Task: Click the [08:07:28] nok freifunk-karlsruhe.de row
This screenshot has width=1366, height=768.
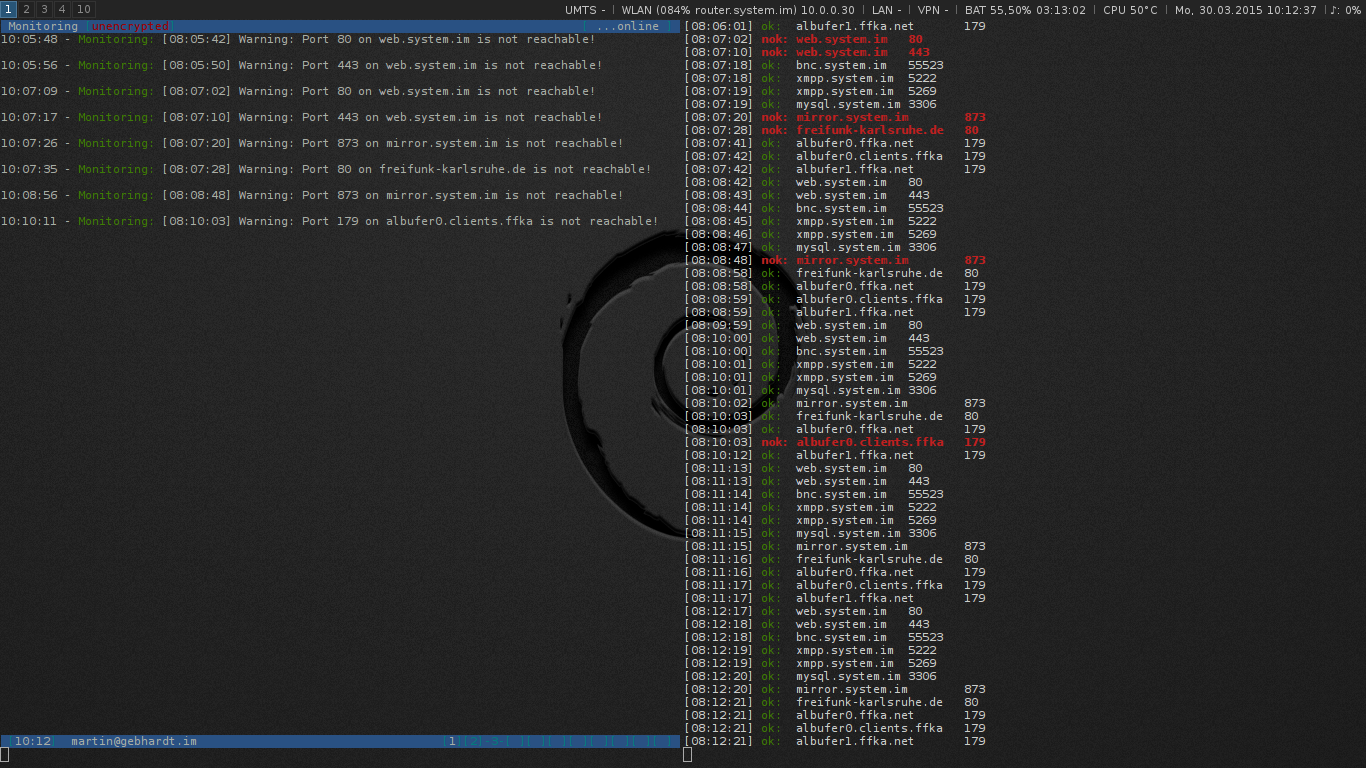Action: [x=832, y=130]
